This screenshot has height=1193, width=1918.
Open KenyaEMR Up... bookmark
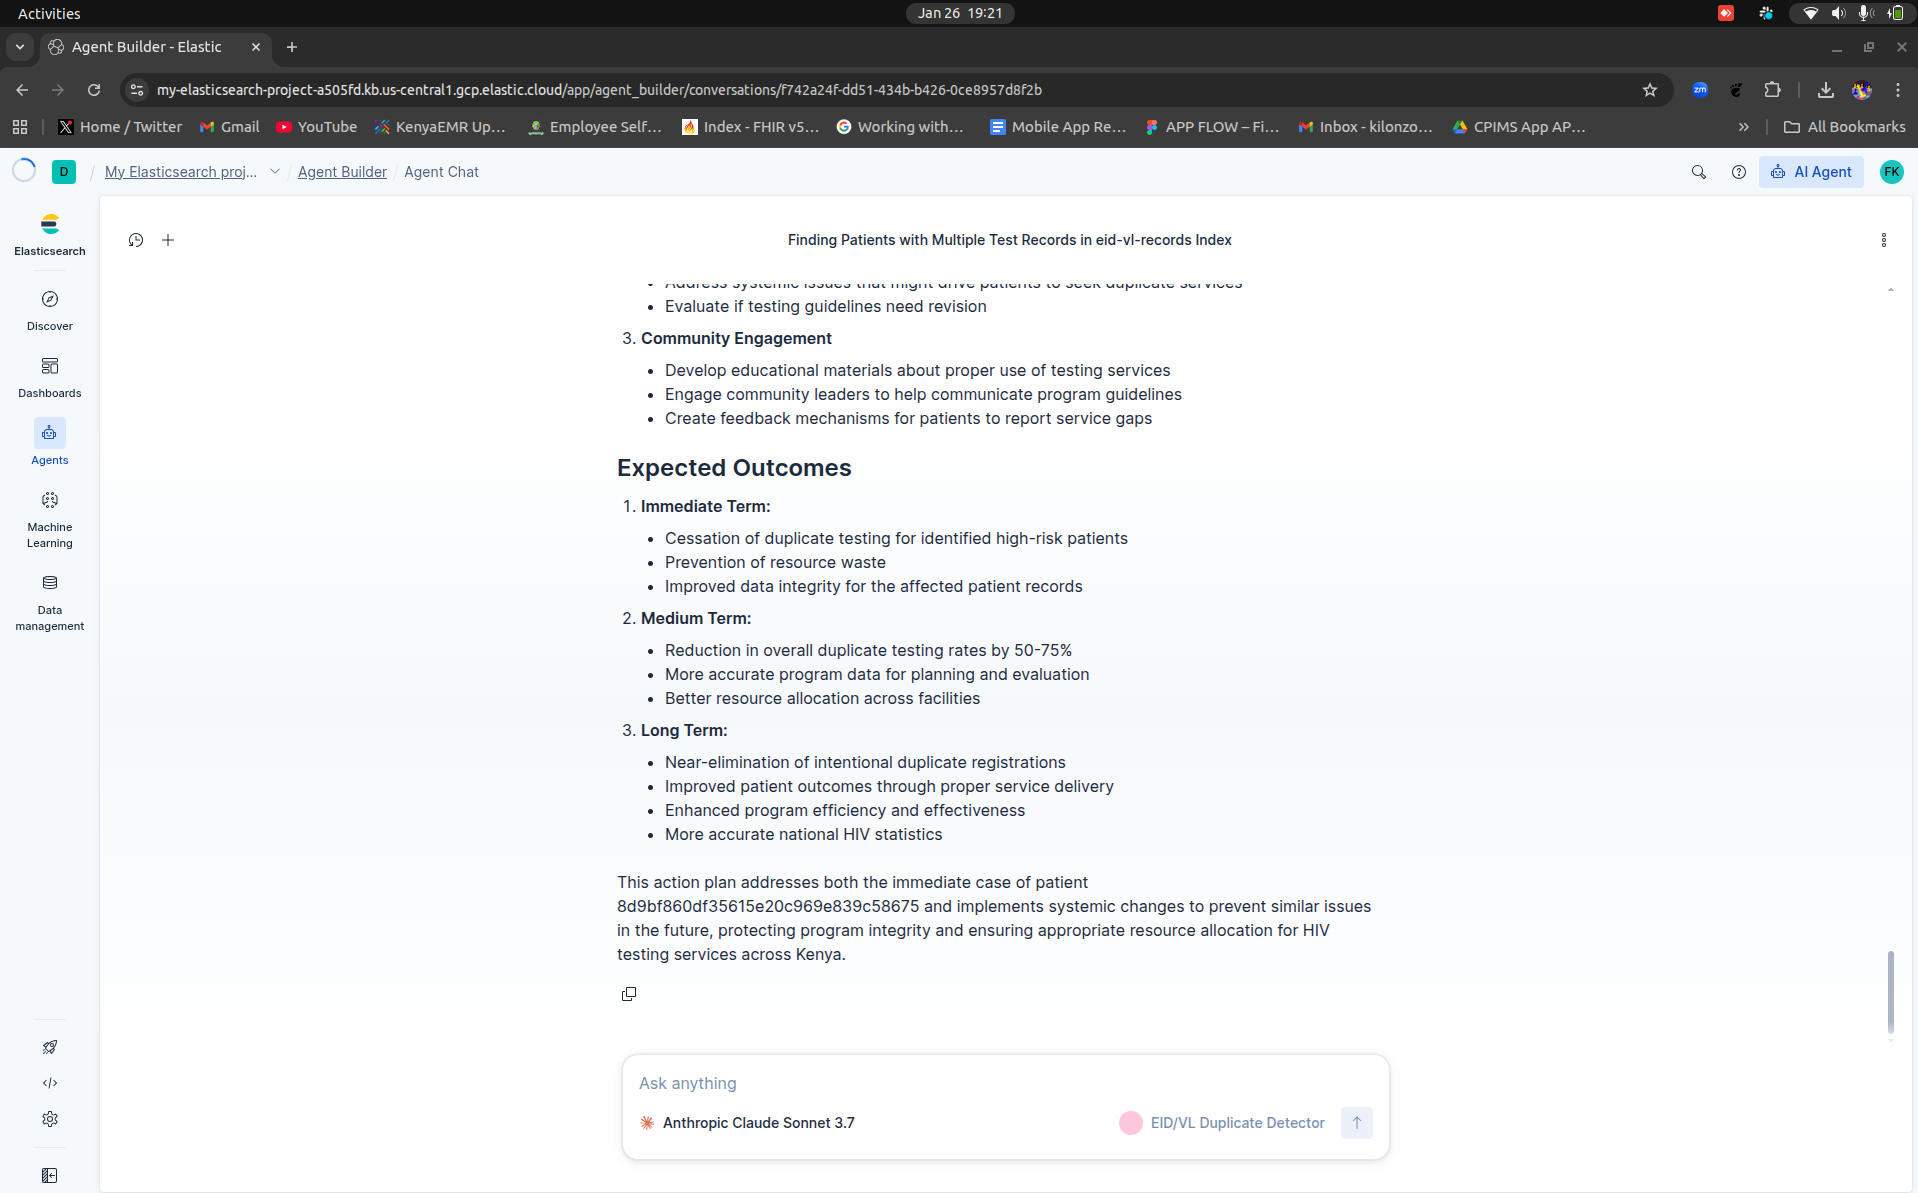click(441, 127)
